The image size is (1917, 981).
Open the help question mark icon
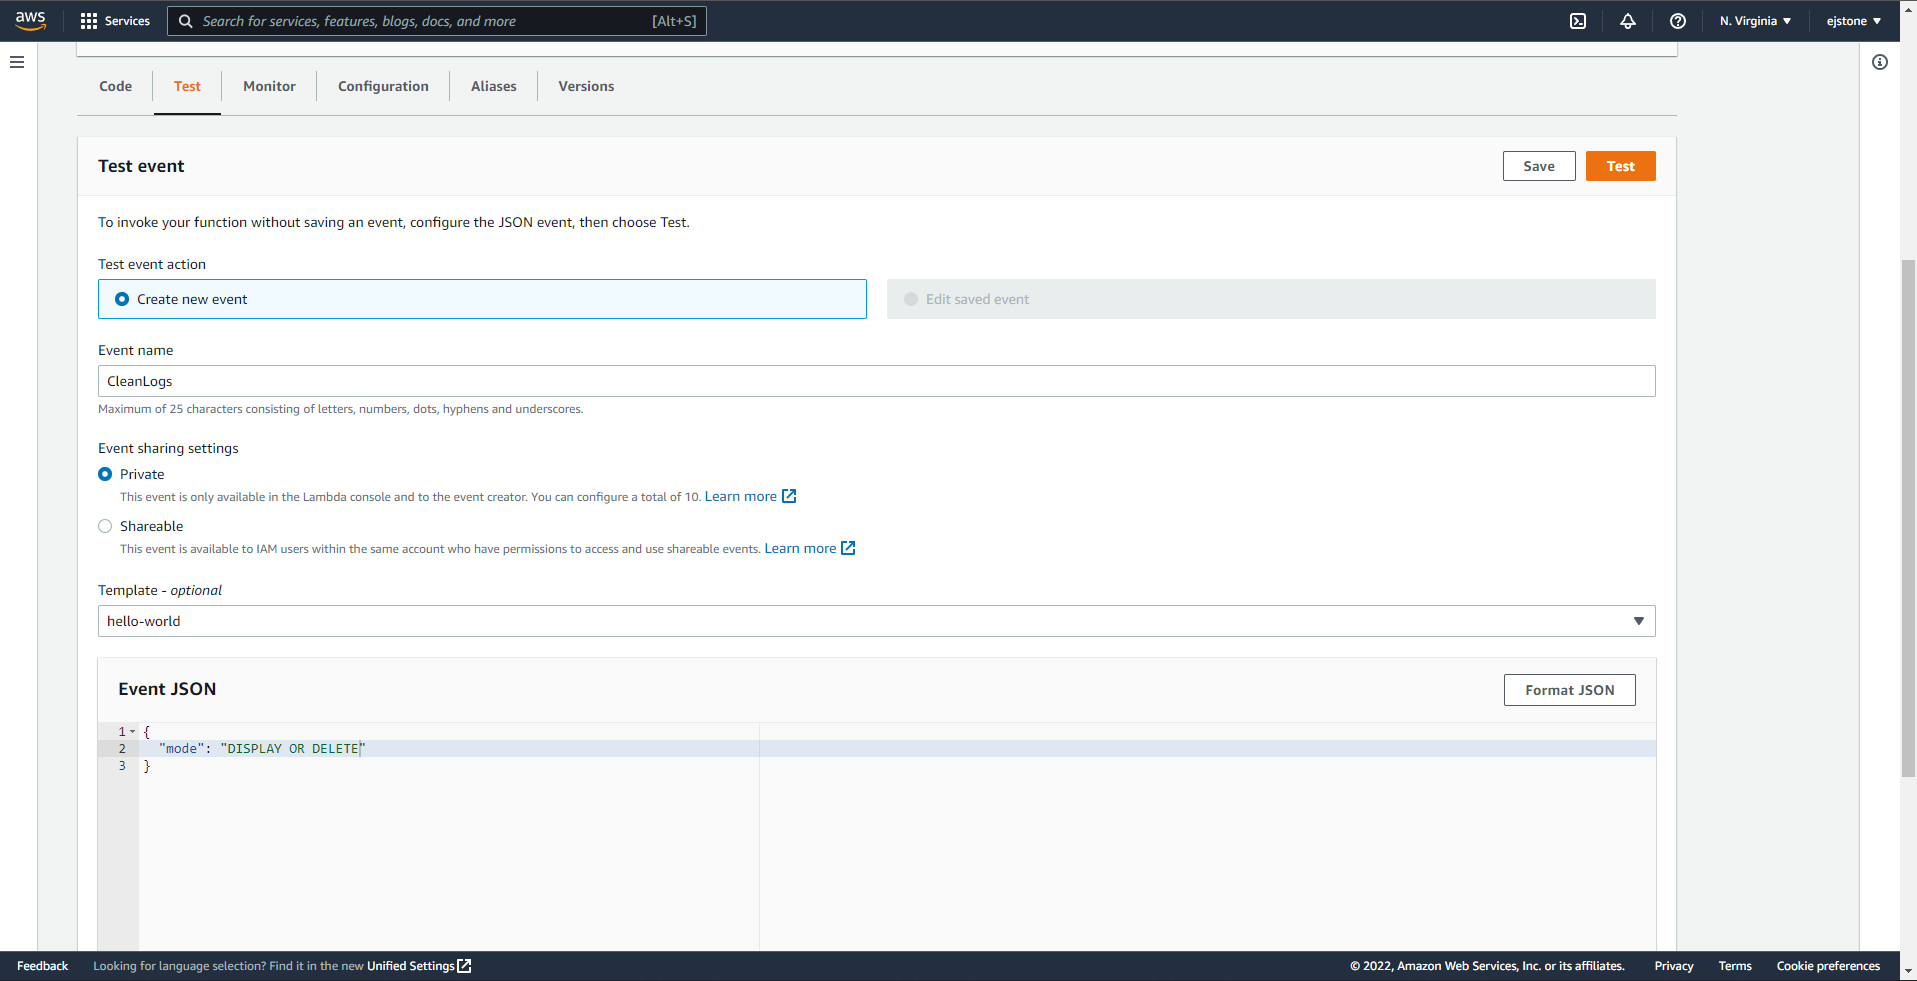pyautogui.click(x=1678, y=21)
